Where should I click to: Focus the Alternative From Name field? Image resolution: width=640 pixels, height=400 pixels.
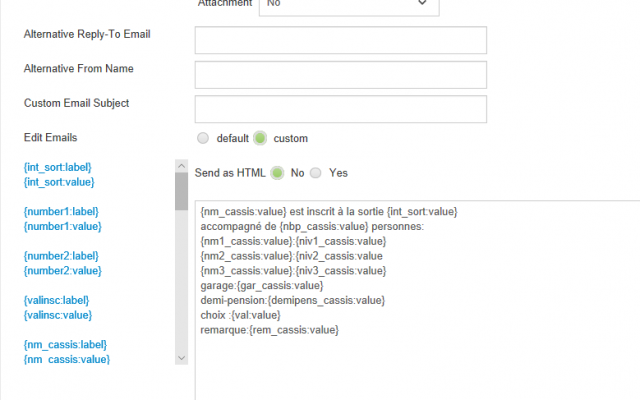click(x=341, y=75)
